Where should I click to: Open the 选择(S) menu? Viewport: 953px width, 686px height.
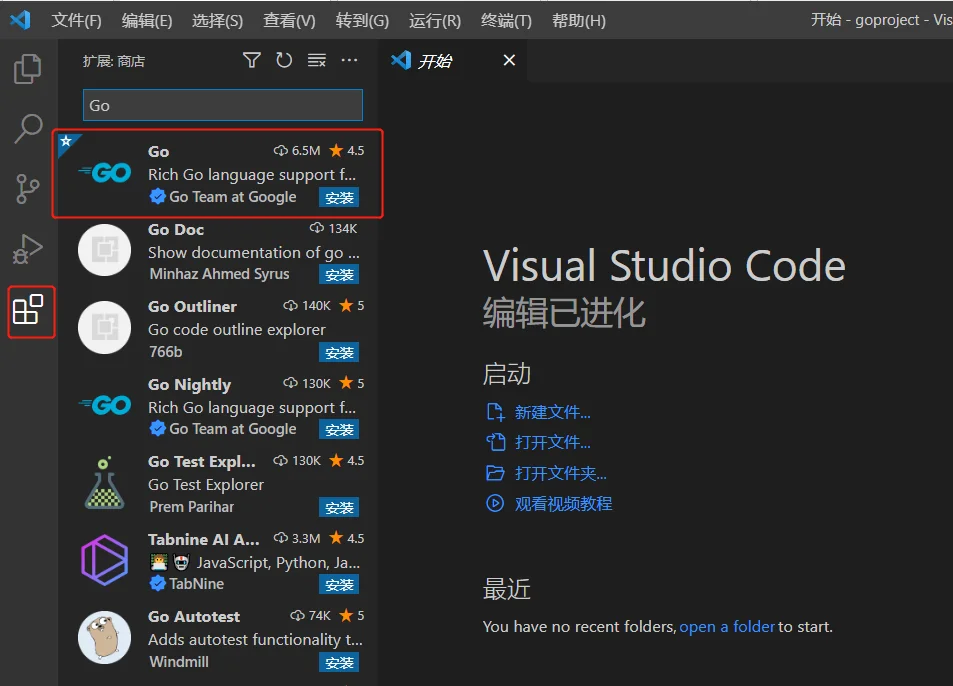point(217,21)
